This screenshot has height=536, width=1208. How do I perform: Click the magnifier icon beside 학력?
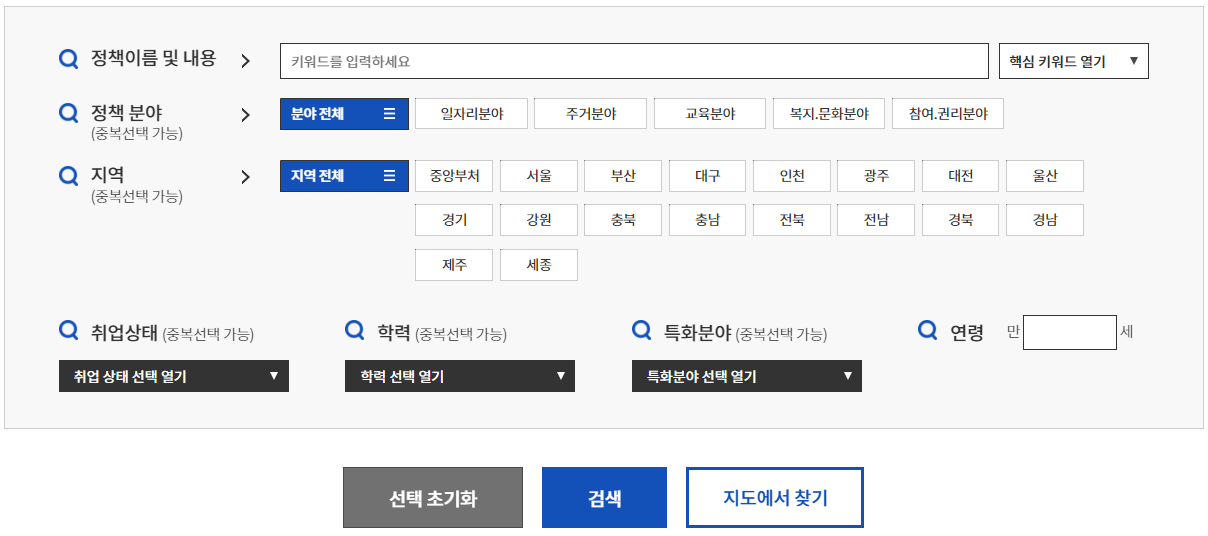pos(355,331)
